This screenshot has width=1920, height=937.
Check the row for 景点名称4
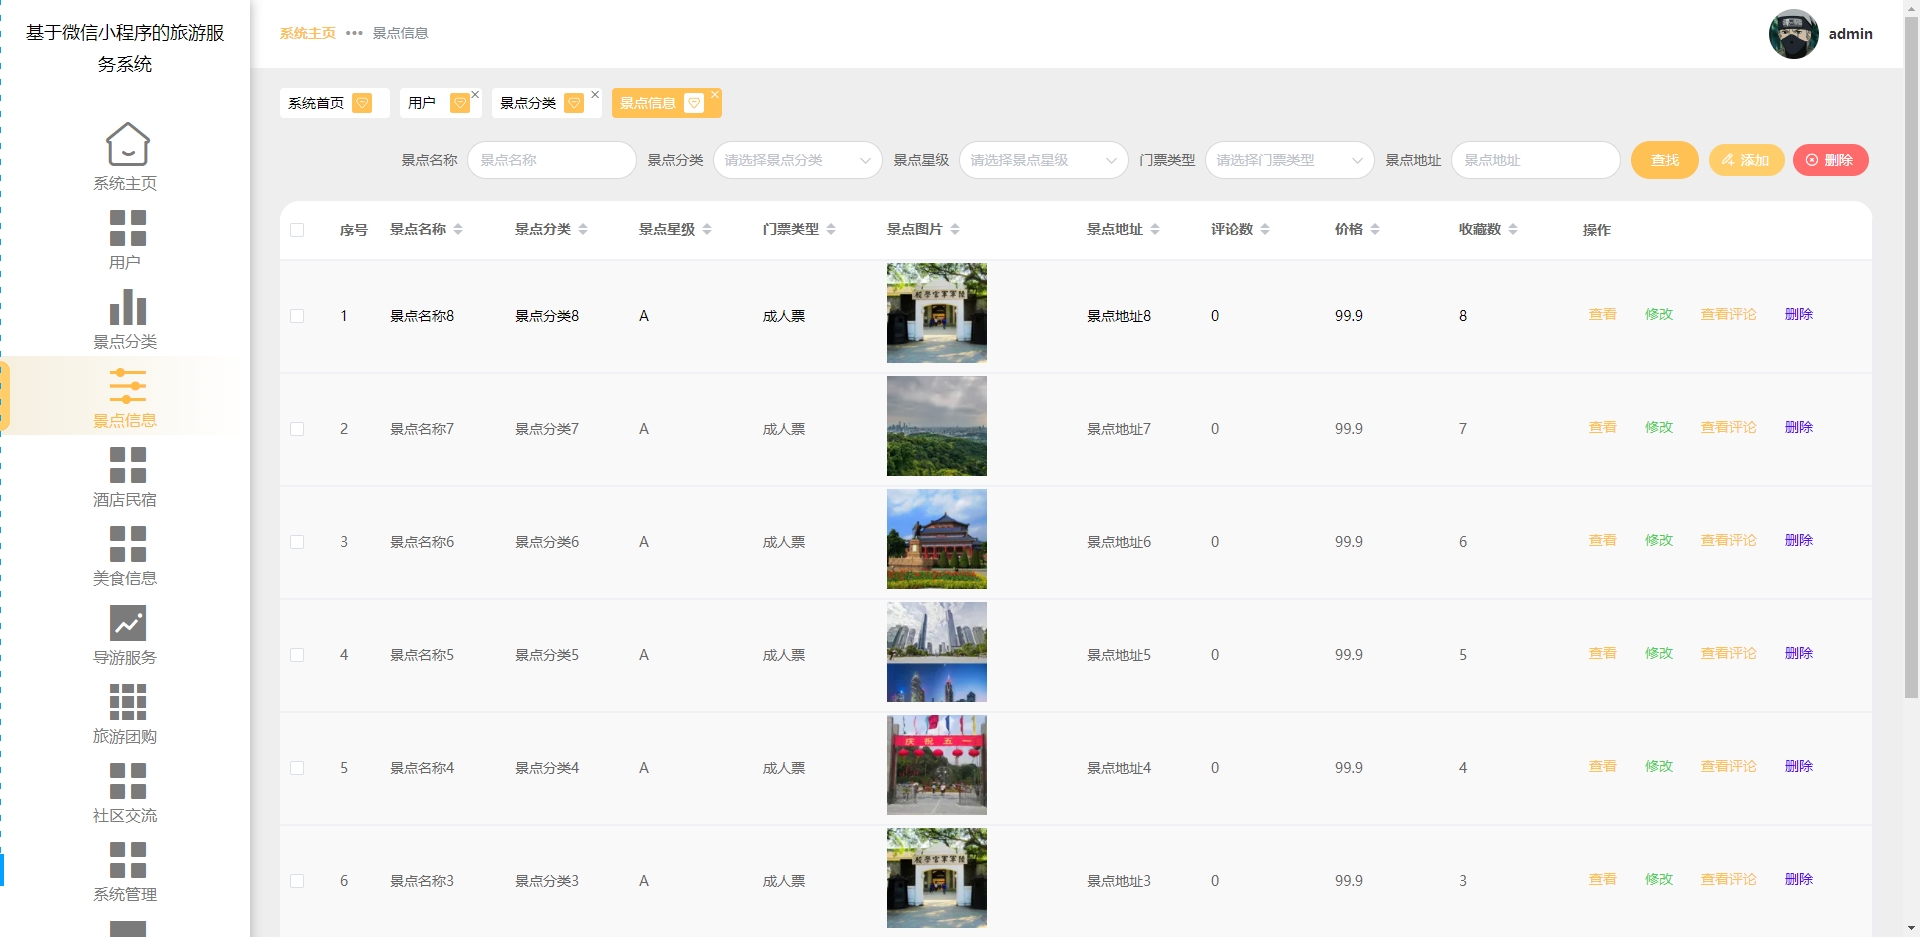coord(297,768)
